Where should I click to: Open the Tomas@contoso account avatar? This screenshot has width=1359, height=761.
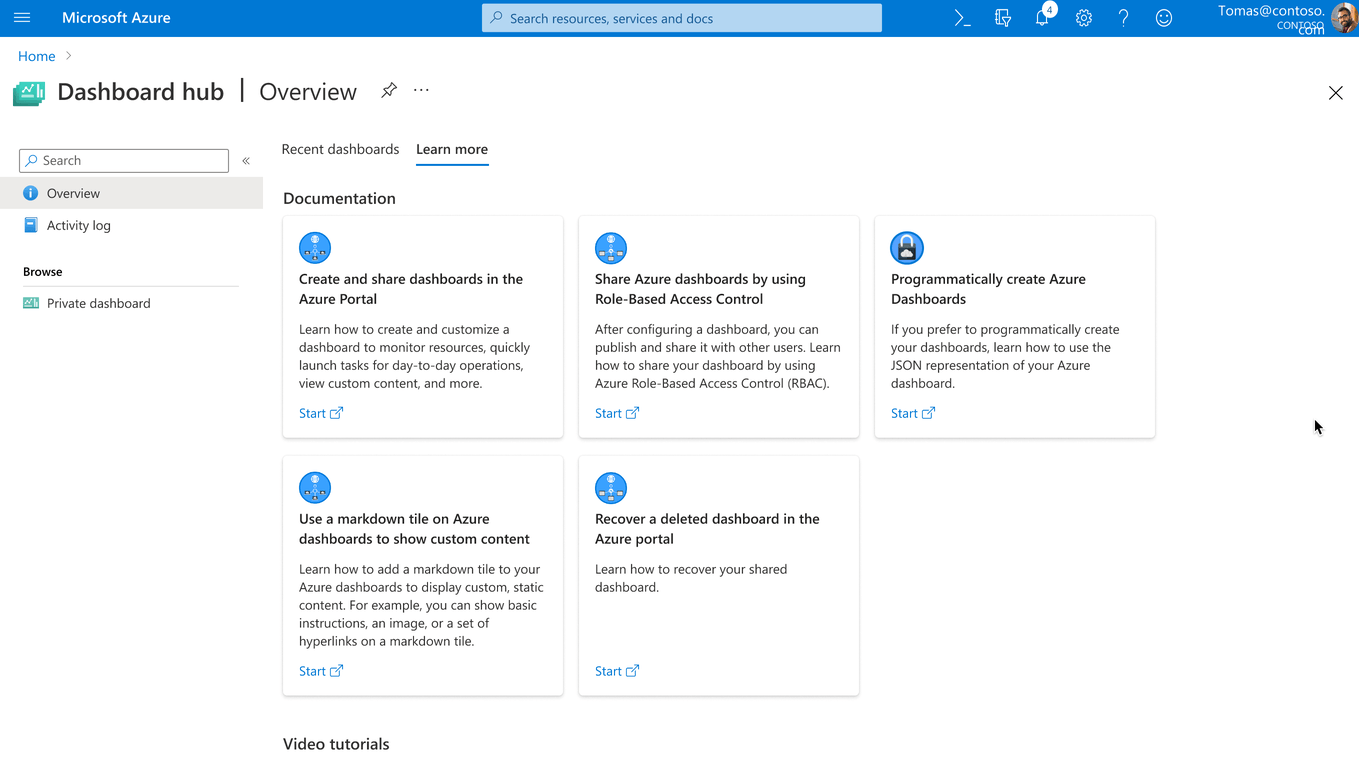point(1342,17)
